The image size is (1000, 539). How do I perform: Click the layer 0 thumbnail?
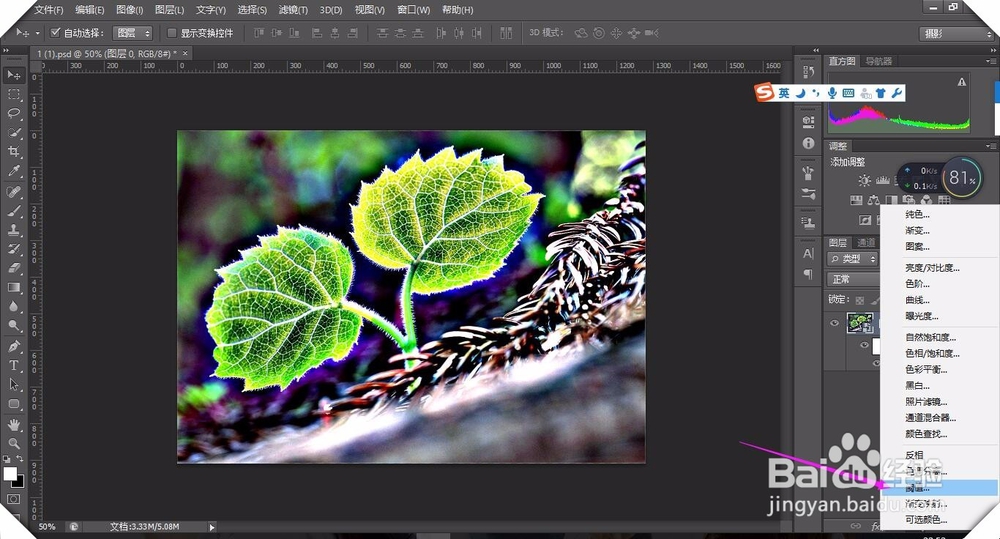(860, 323)
